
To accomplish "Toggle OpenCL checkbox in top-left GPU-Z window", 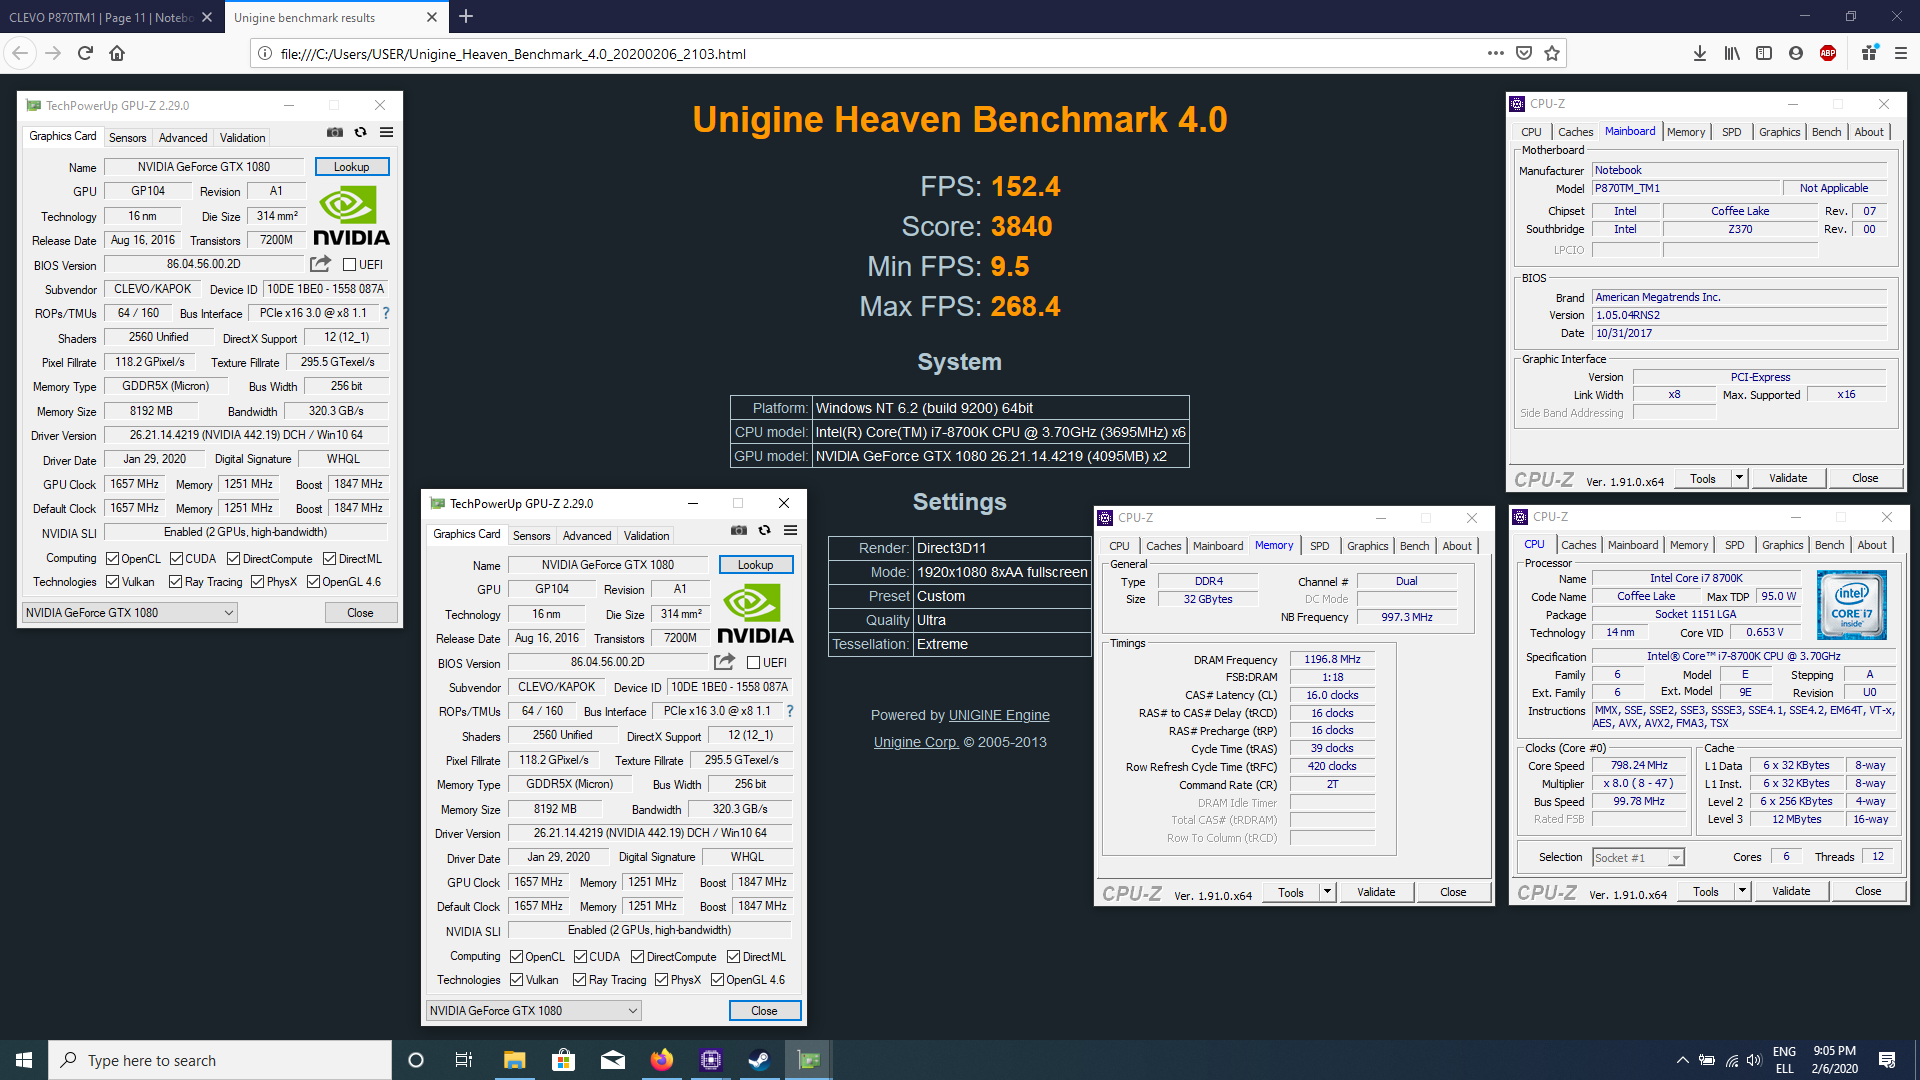I will 113,559.
